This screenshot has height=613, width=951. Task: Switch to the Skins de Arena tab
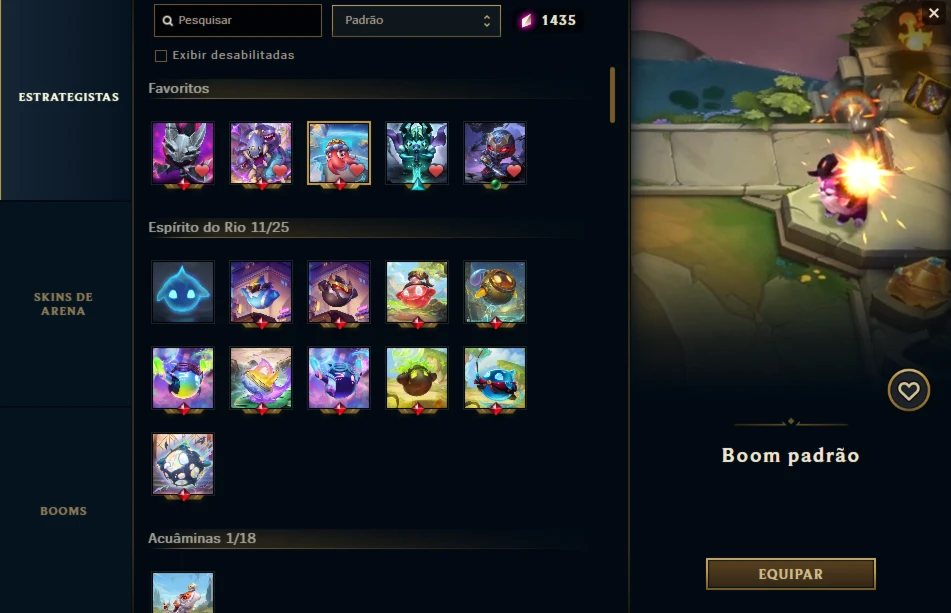(x=64, y=304)
